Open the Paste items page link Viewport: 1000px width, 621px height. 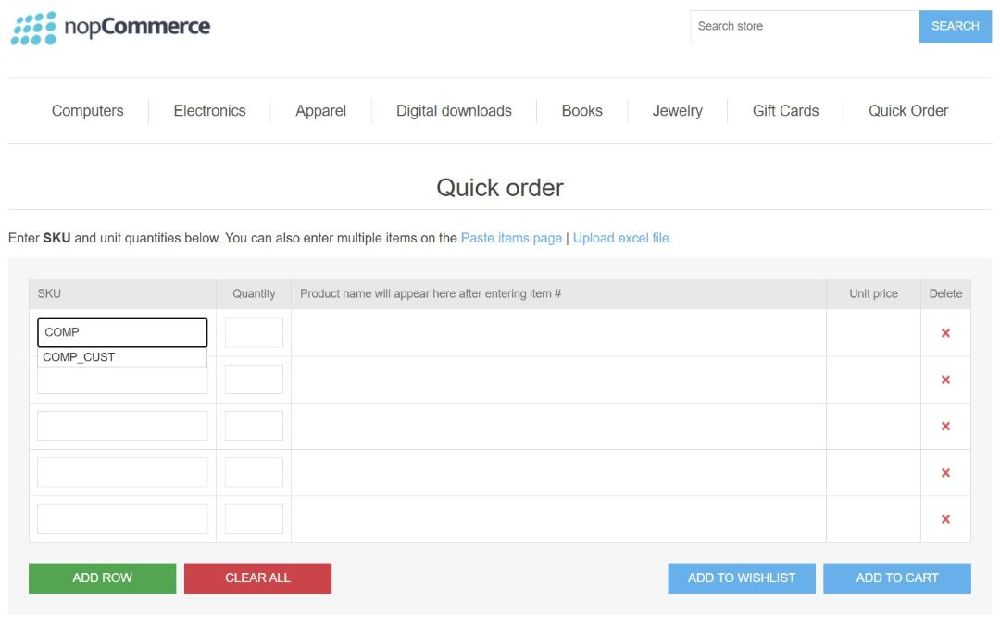click(511, 238)
